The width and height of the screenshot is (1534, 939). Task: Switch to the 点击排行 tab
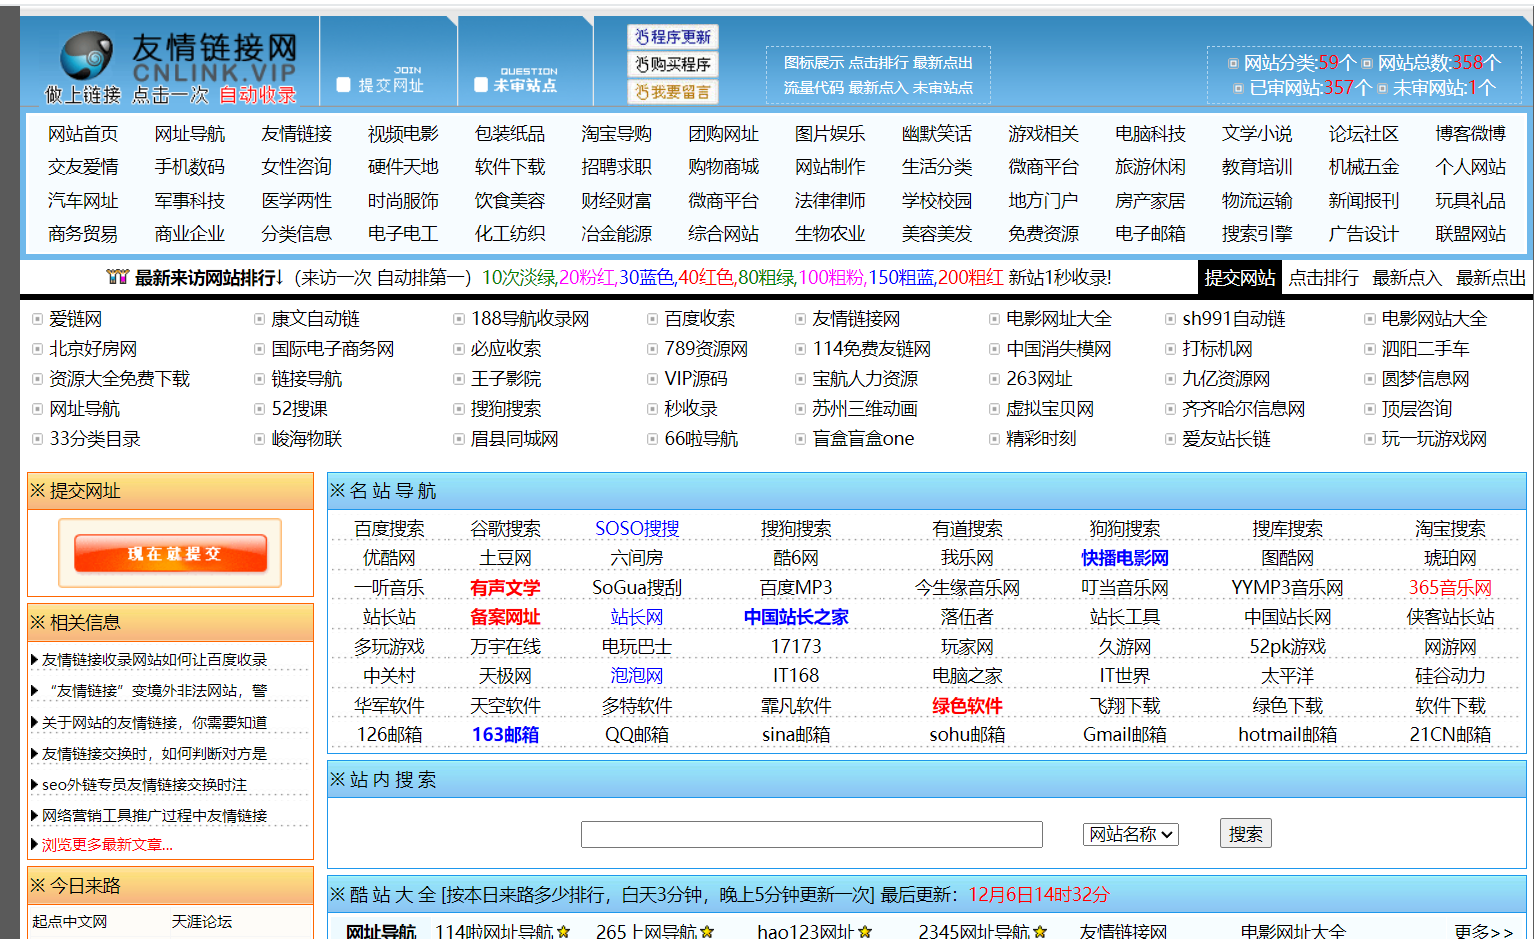(x=1323, y=277)
